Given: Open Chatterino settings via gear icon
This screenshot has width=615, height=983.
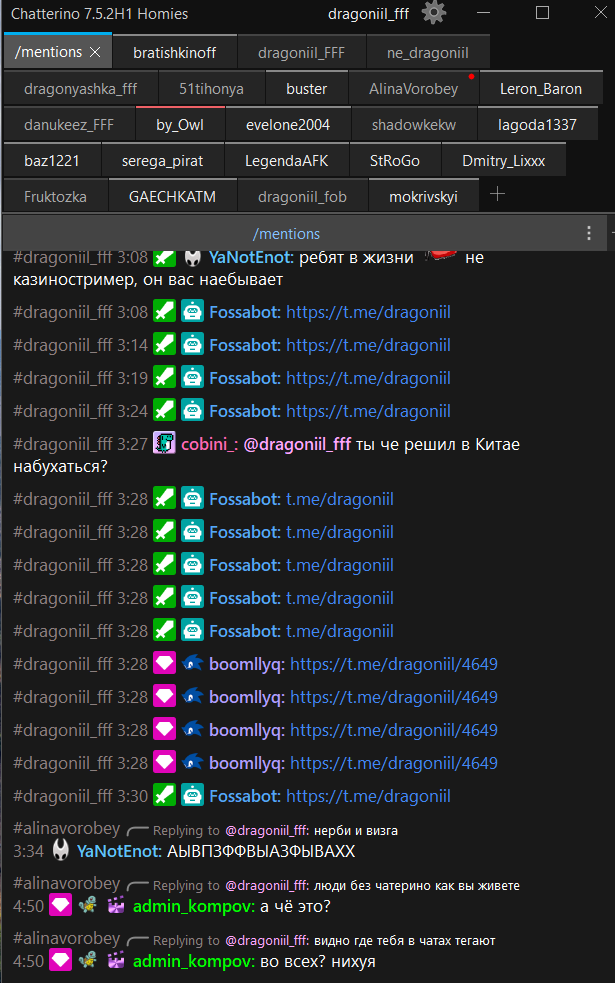Looking at the screenshot, I should (434, 13).
